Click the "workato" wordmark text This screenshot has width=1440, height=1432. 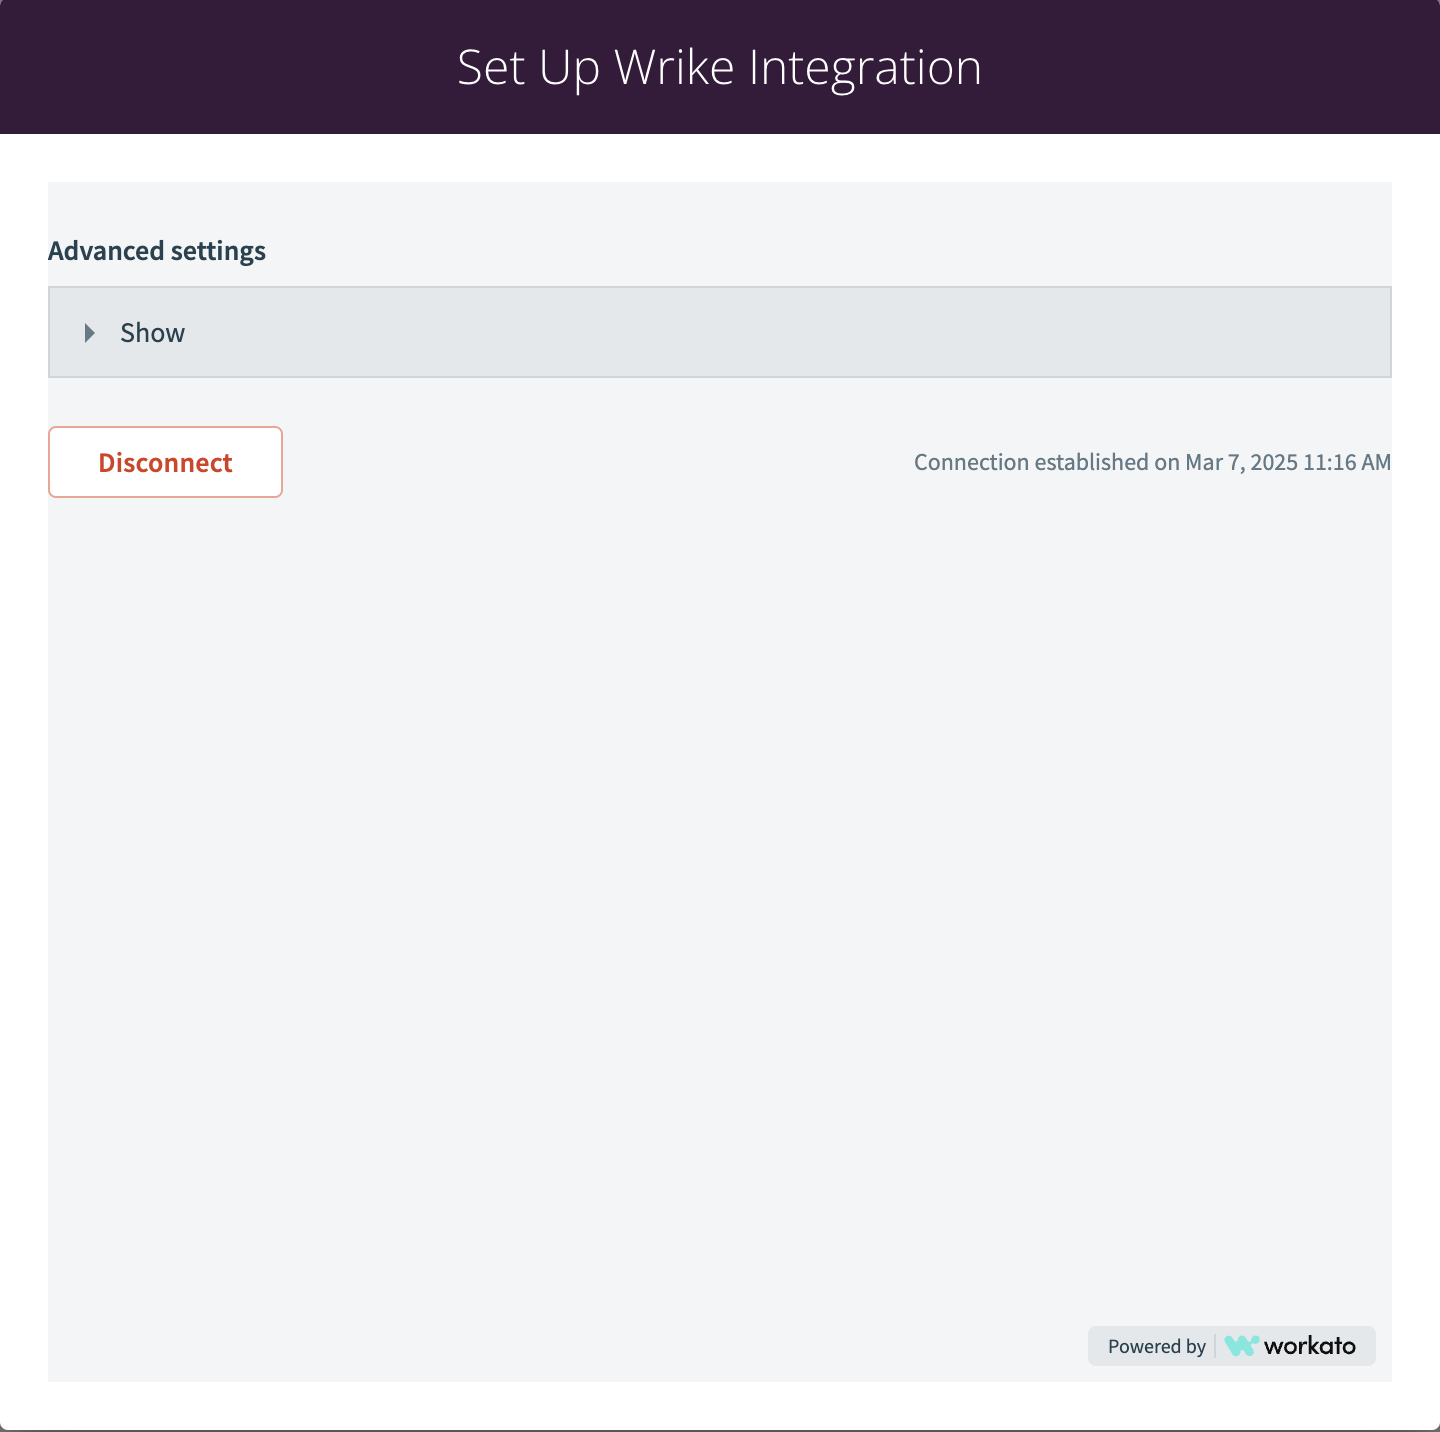click(1310, 1346)
